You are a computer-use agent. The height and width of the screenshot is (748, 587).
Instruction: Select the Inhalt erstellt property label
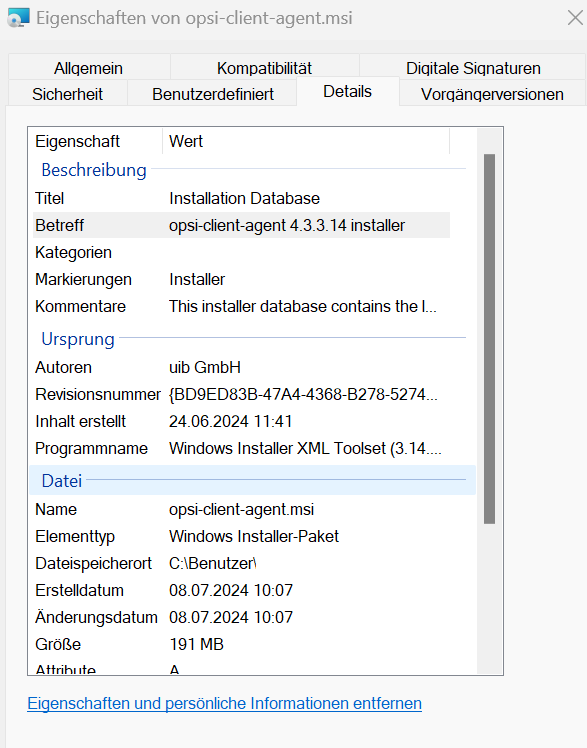click(x=81, y=421)
